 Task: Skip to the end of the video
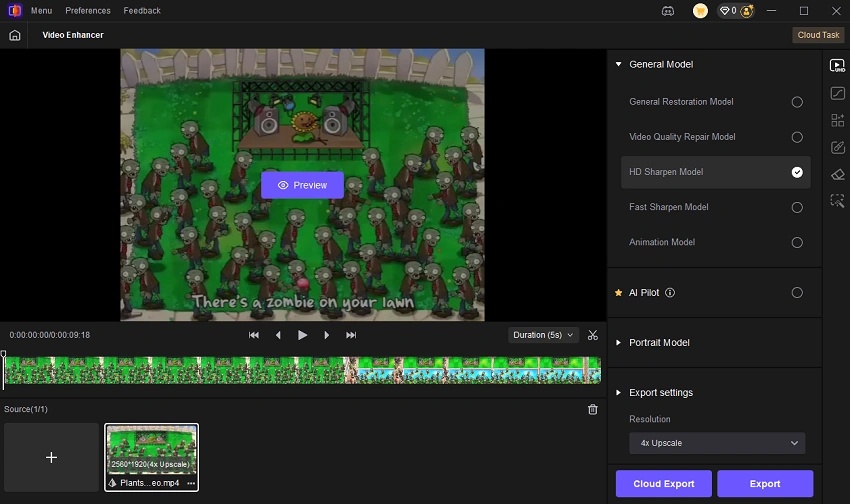click(351, 335)
